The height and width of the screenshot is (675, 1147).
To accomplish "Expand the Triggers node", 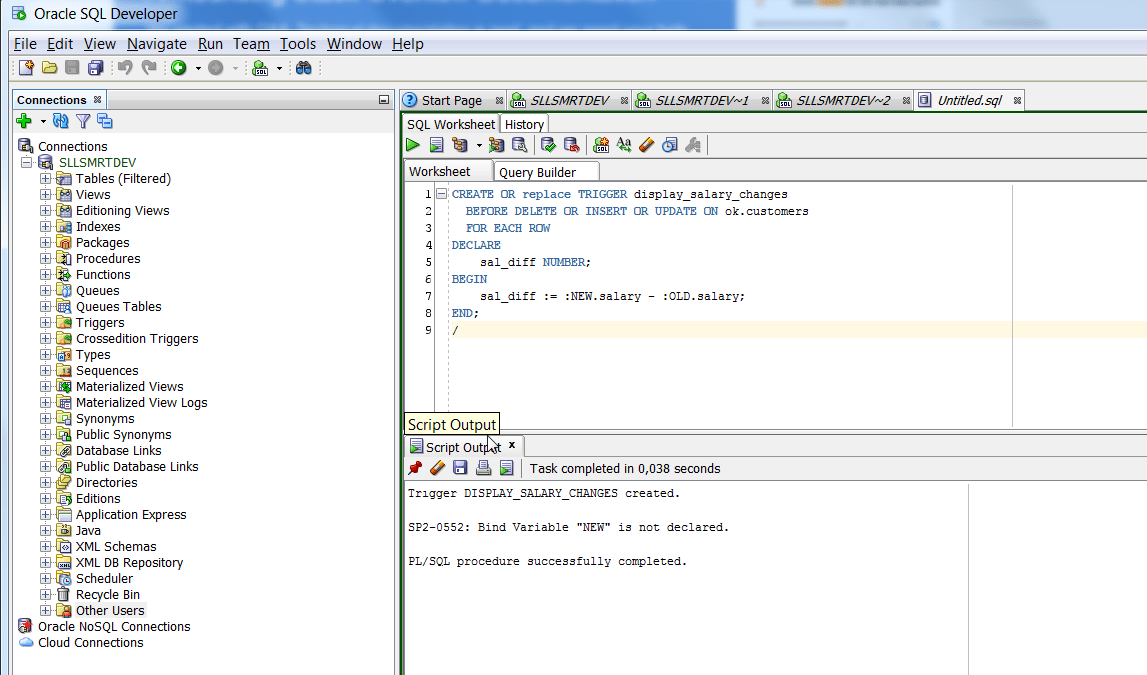I will tap(45, 323).
